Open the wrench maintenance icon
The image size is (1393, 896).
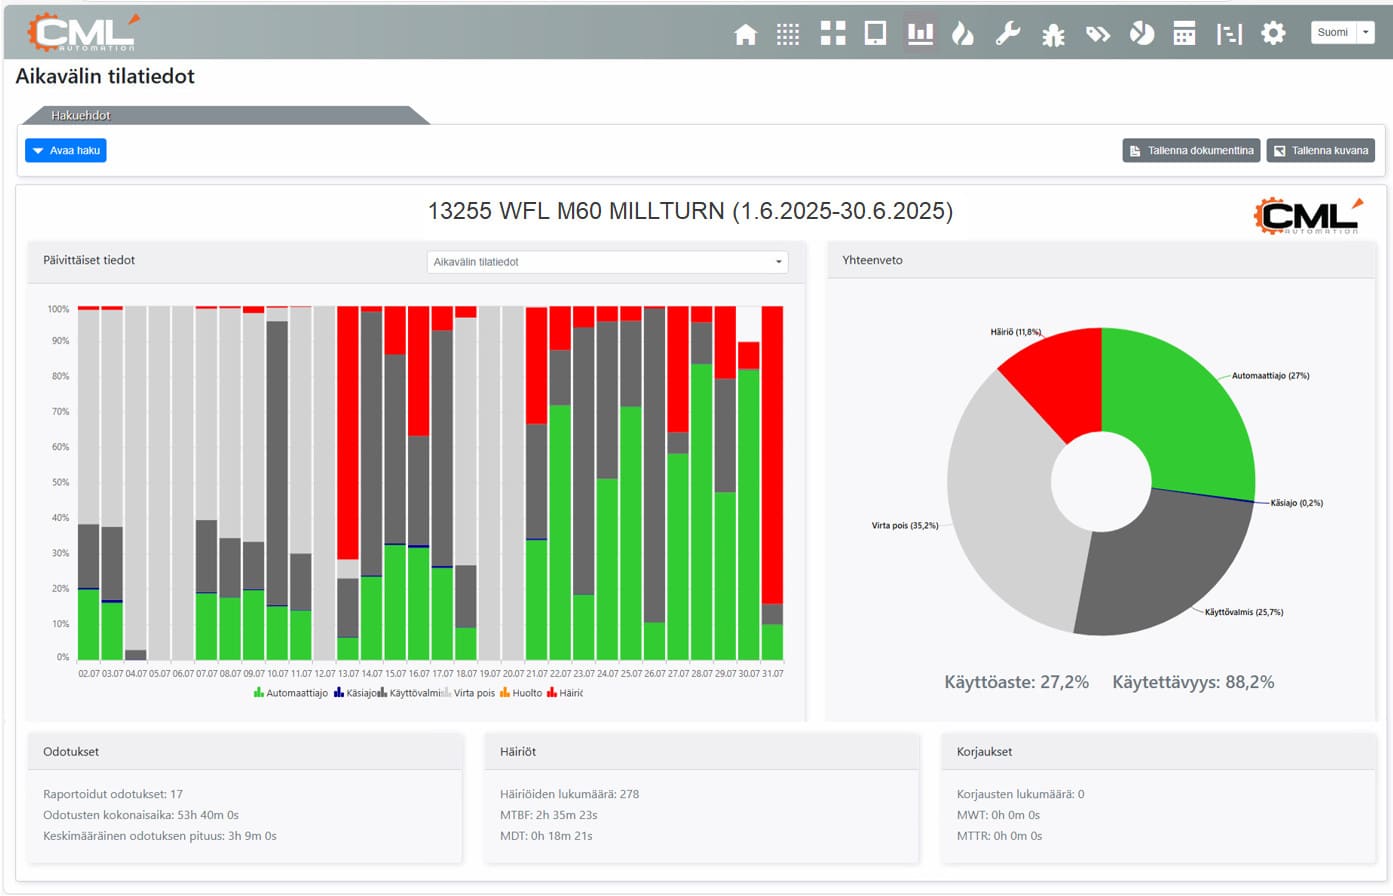pos(1007,34)
